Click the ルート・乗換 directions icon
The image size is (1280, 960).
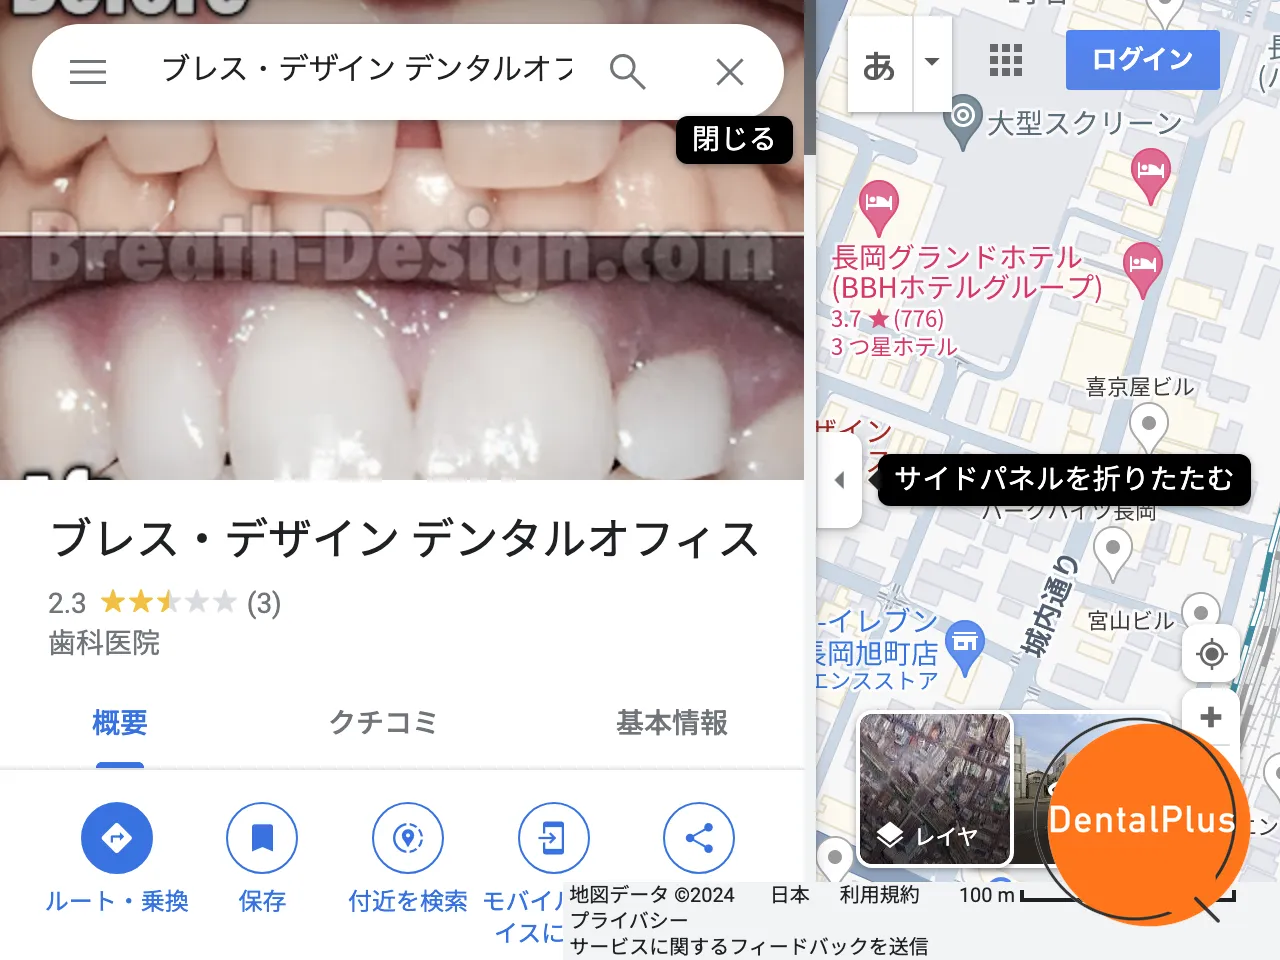click(x=117, y=838)
